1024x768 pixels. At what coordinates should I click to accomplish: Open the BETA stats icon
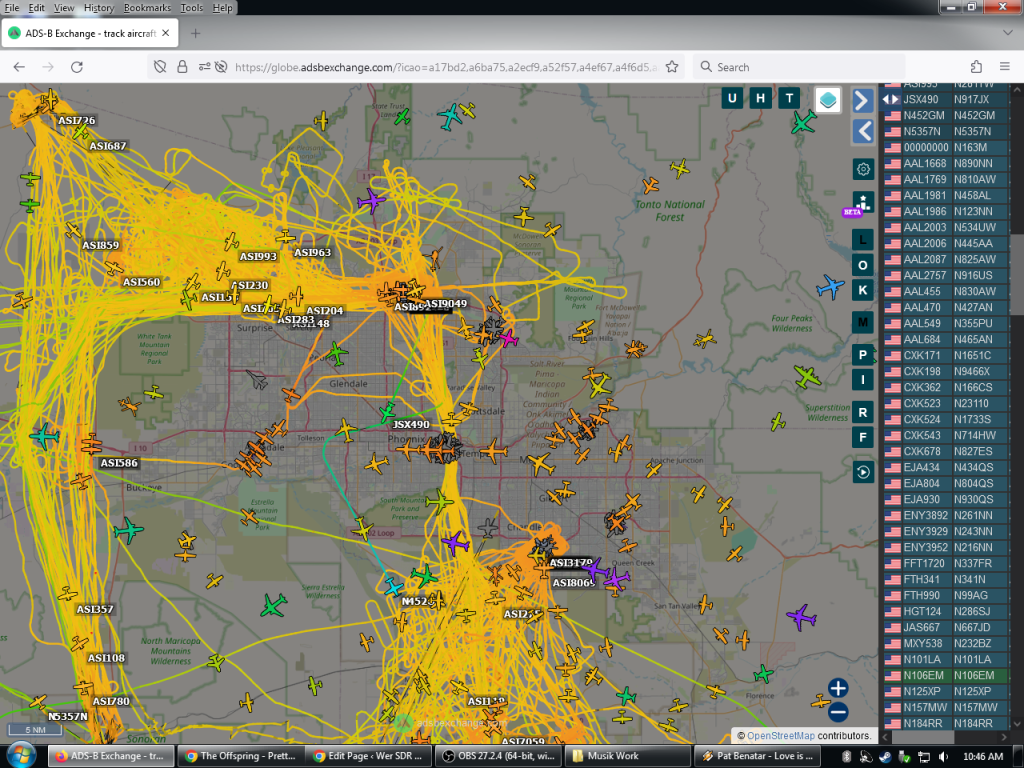tap(863, 202)
